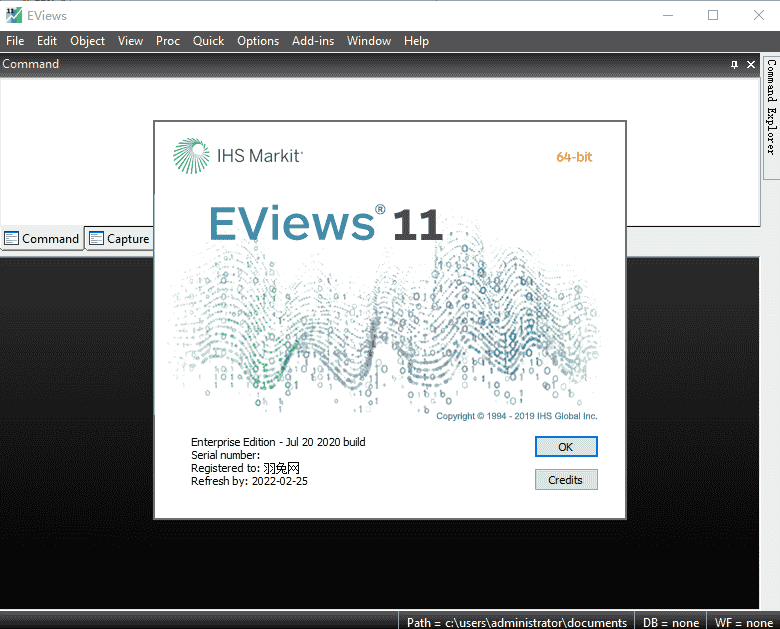
Task: Open the Edit menu
Action: 47,41
